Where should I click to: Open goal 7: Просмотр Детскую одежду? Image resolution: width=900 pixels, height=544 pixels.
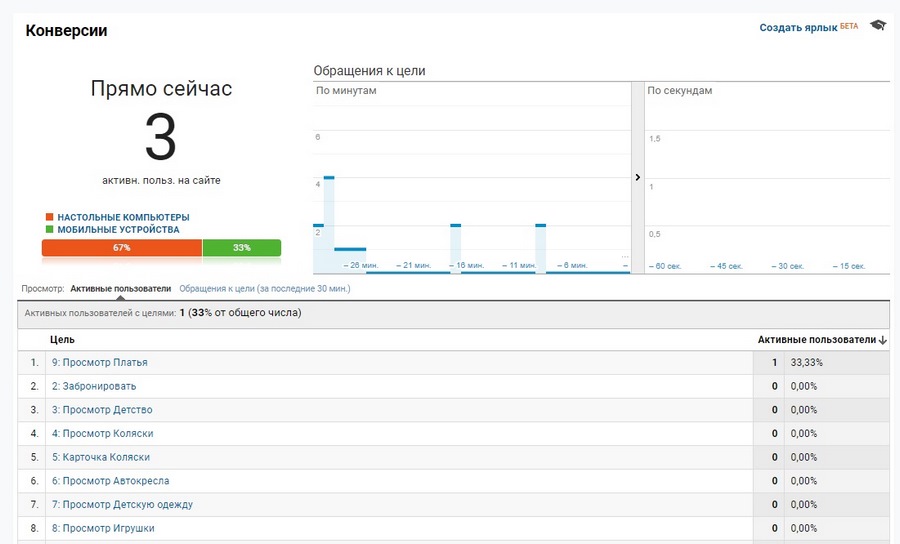pos(122,504)
